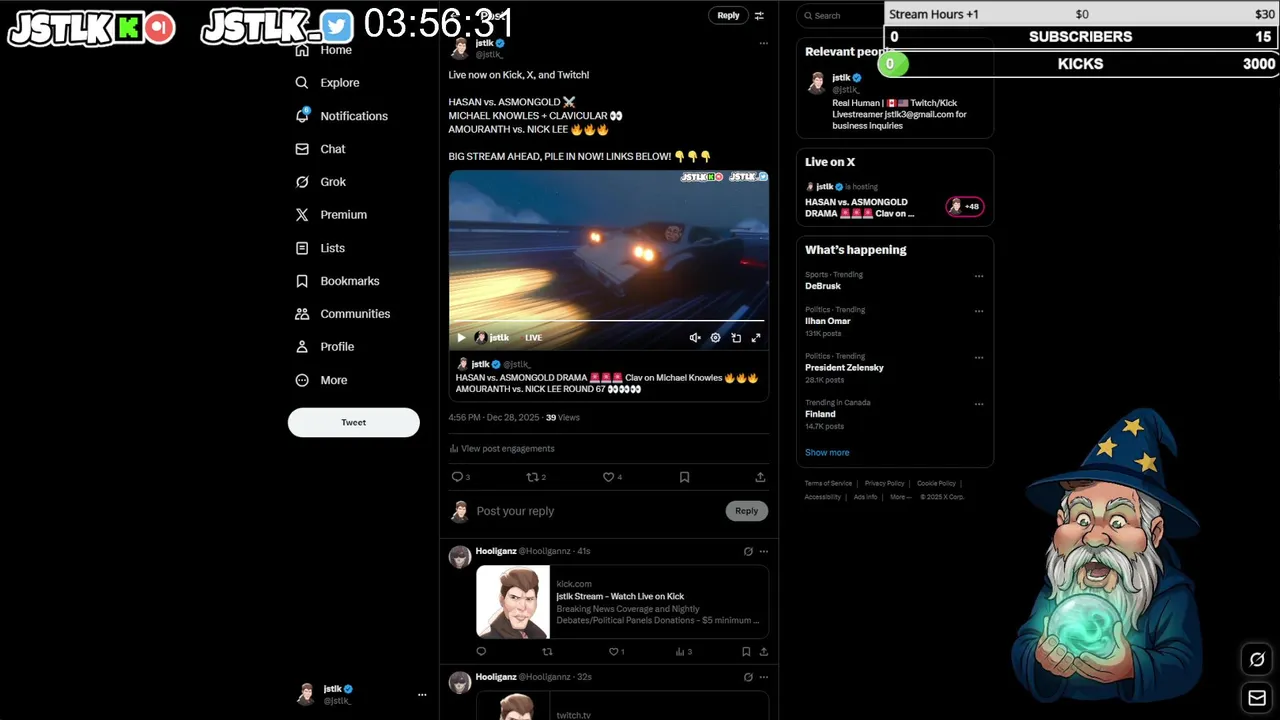The width and height of the screenshot is (1280, 720).
Task: Enter fullscreen on the live video
Action: coord(756,338)
